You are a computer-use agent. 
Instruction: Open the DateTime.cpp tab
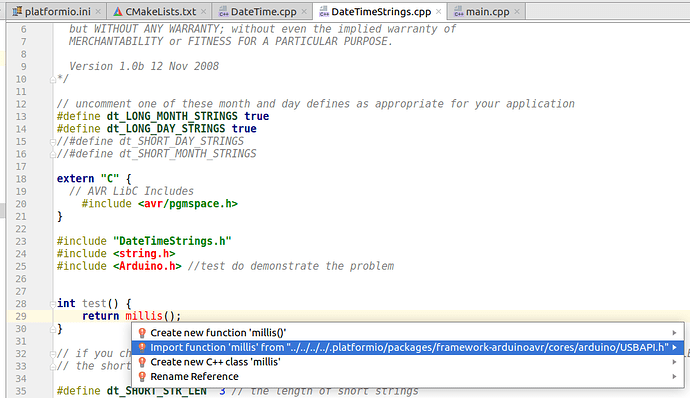pyautogui.click(x=263, y=12)
